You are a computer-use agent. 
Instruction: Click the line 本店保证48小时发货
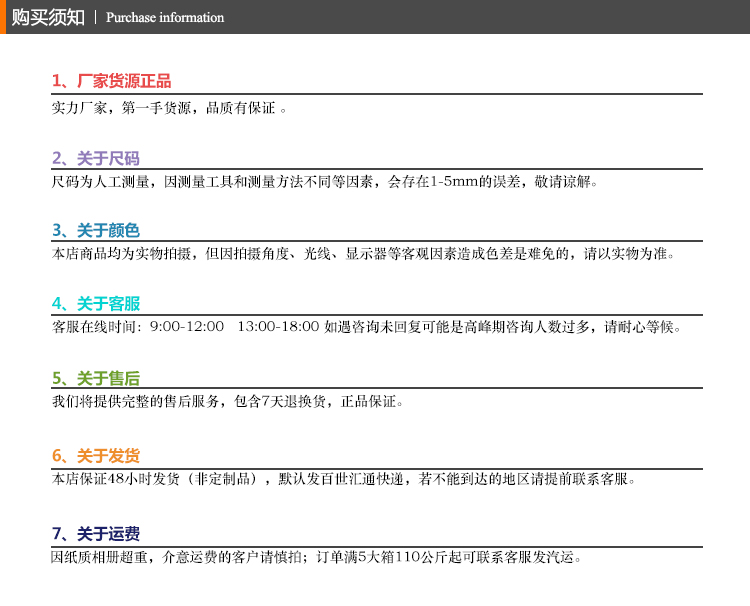[343, 478]
